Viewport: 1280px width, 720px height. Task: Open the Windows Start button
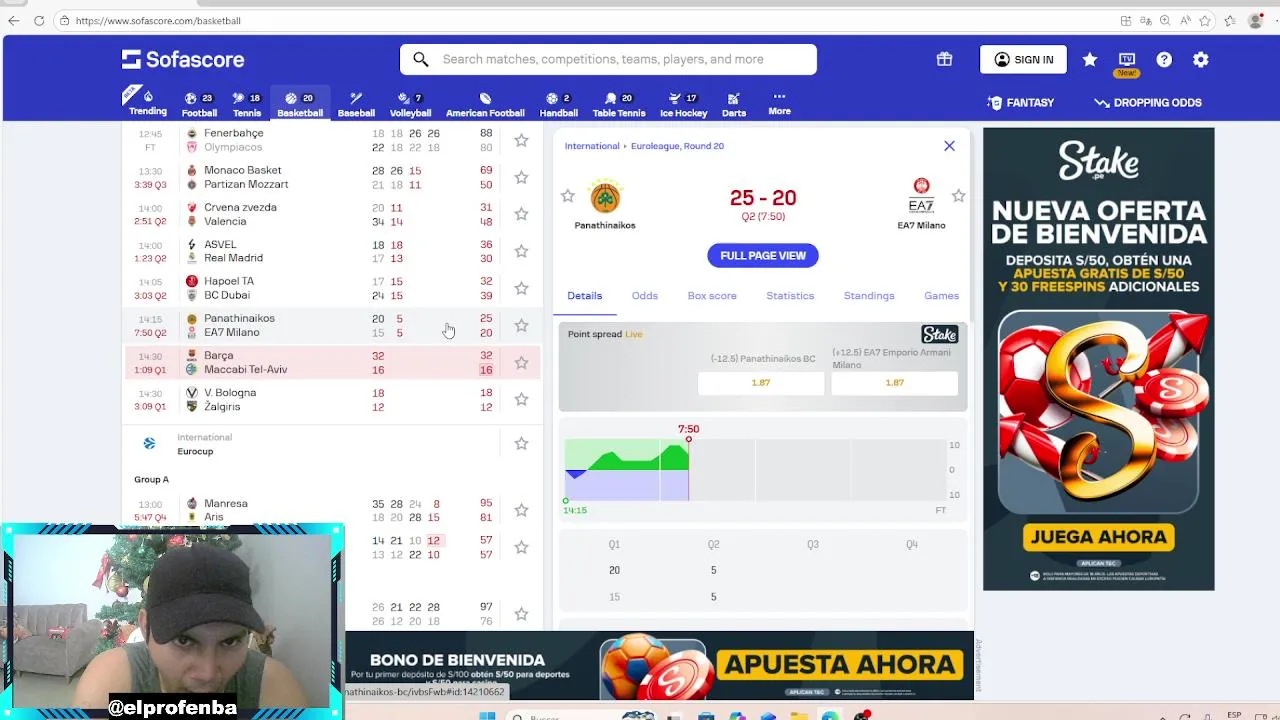coord(487,716)
